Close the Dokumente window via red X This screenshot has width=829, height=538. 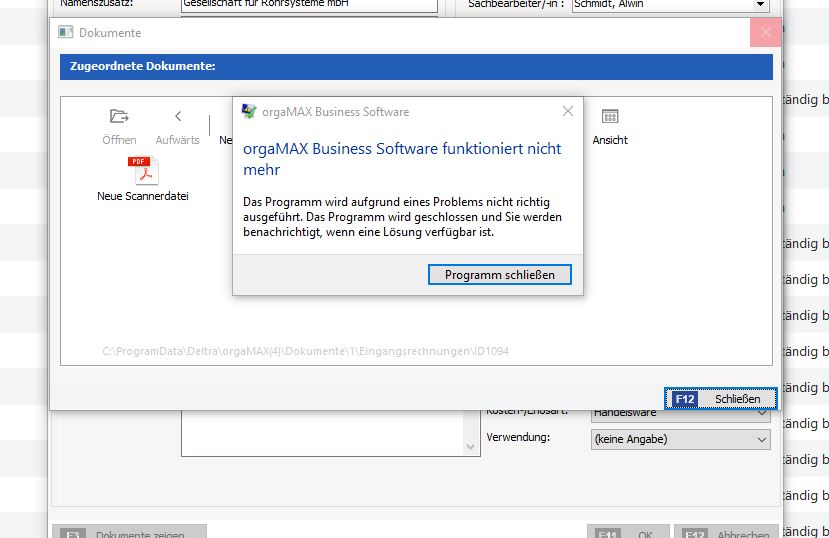765,32
